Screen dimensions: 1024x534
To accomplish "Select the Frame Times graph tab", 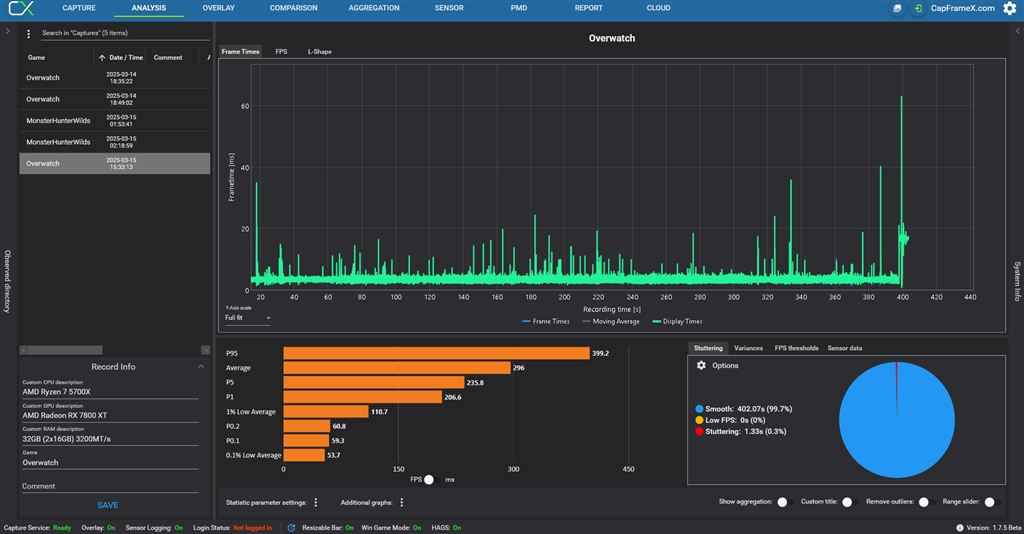I will 240,52.
